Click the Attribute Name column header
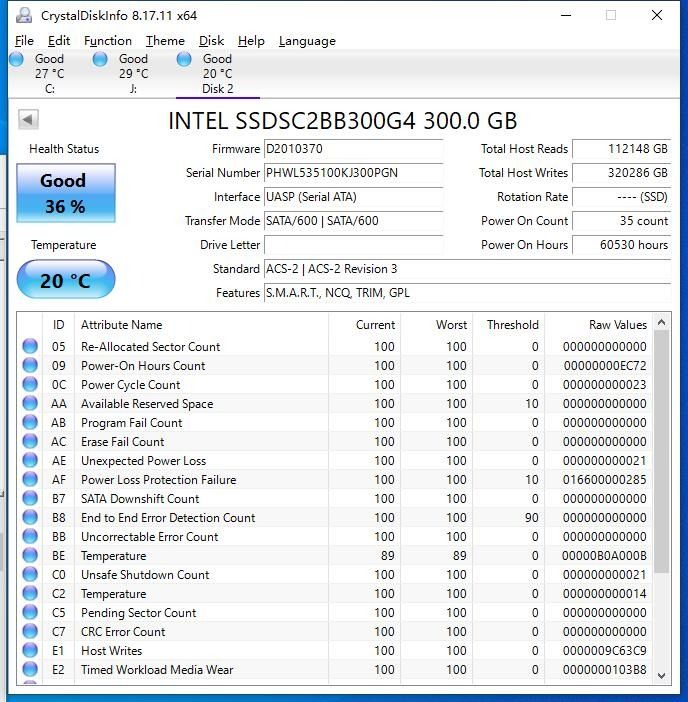 point(201,325)
